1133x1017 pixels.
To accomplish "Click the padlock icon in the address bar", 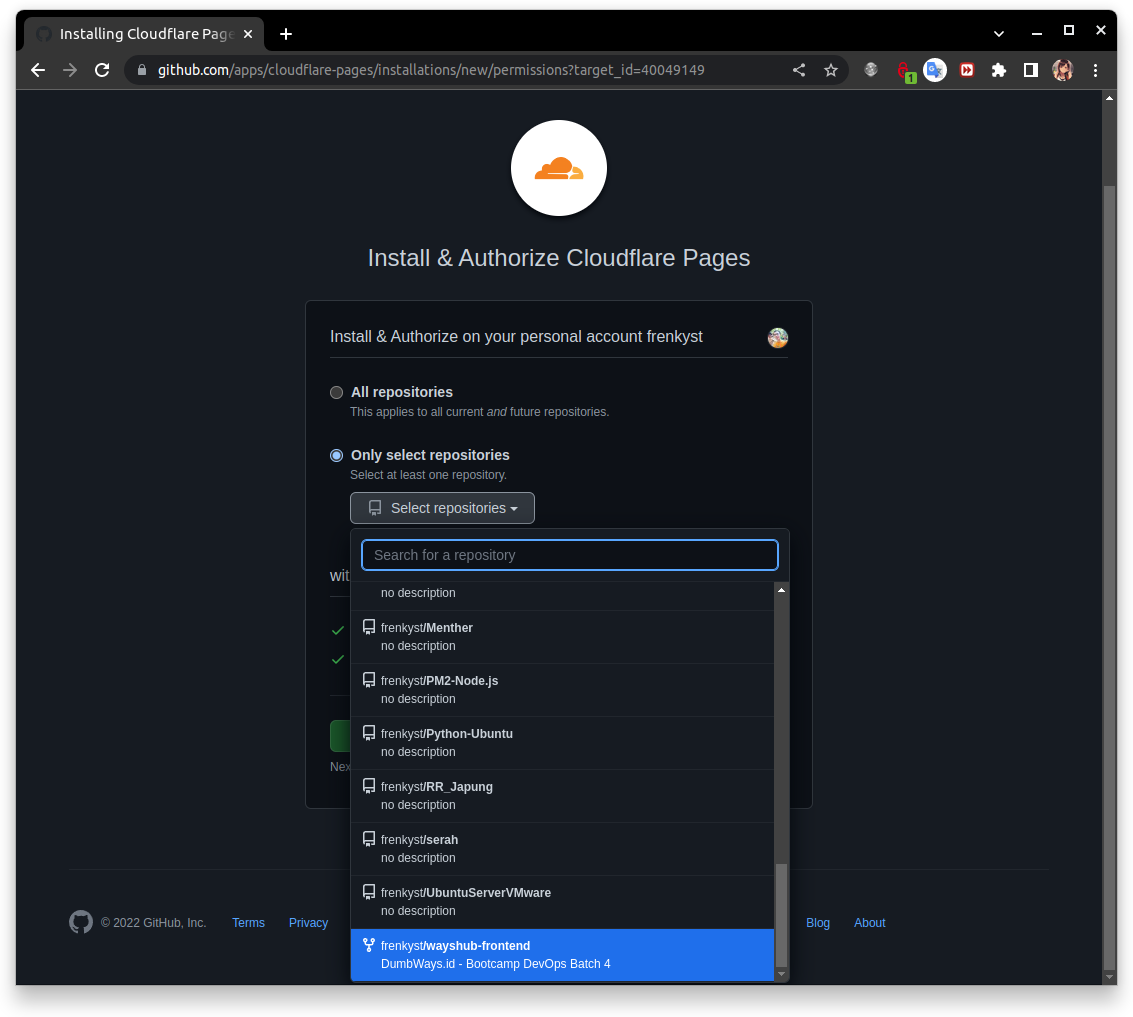I will (x=142, y=70).
